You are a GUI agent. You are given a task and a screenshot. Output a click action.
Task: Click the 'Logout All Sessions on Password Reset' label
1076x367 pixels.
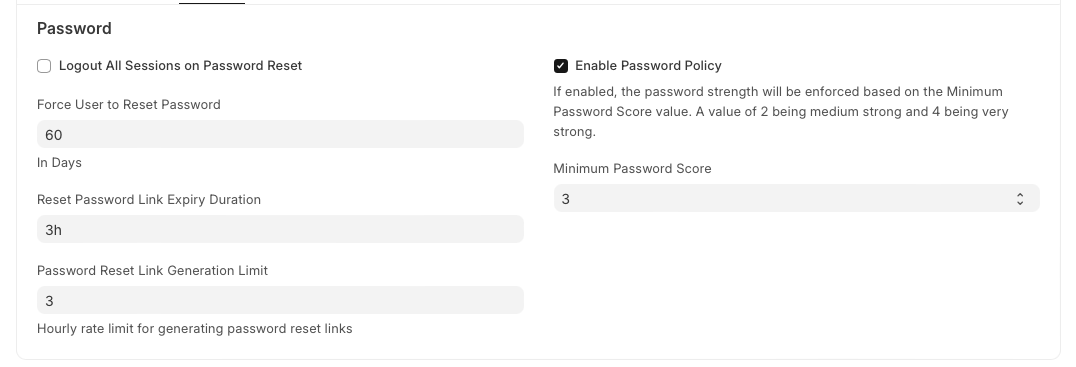tap(180, 66)
